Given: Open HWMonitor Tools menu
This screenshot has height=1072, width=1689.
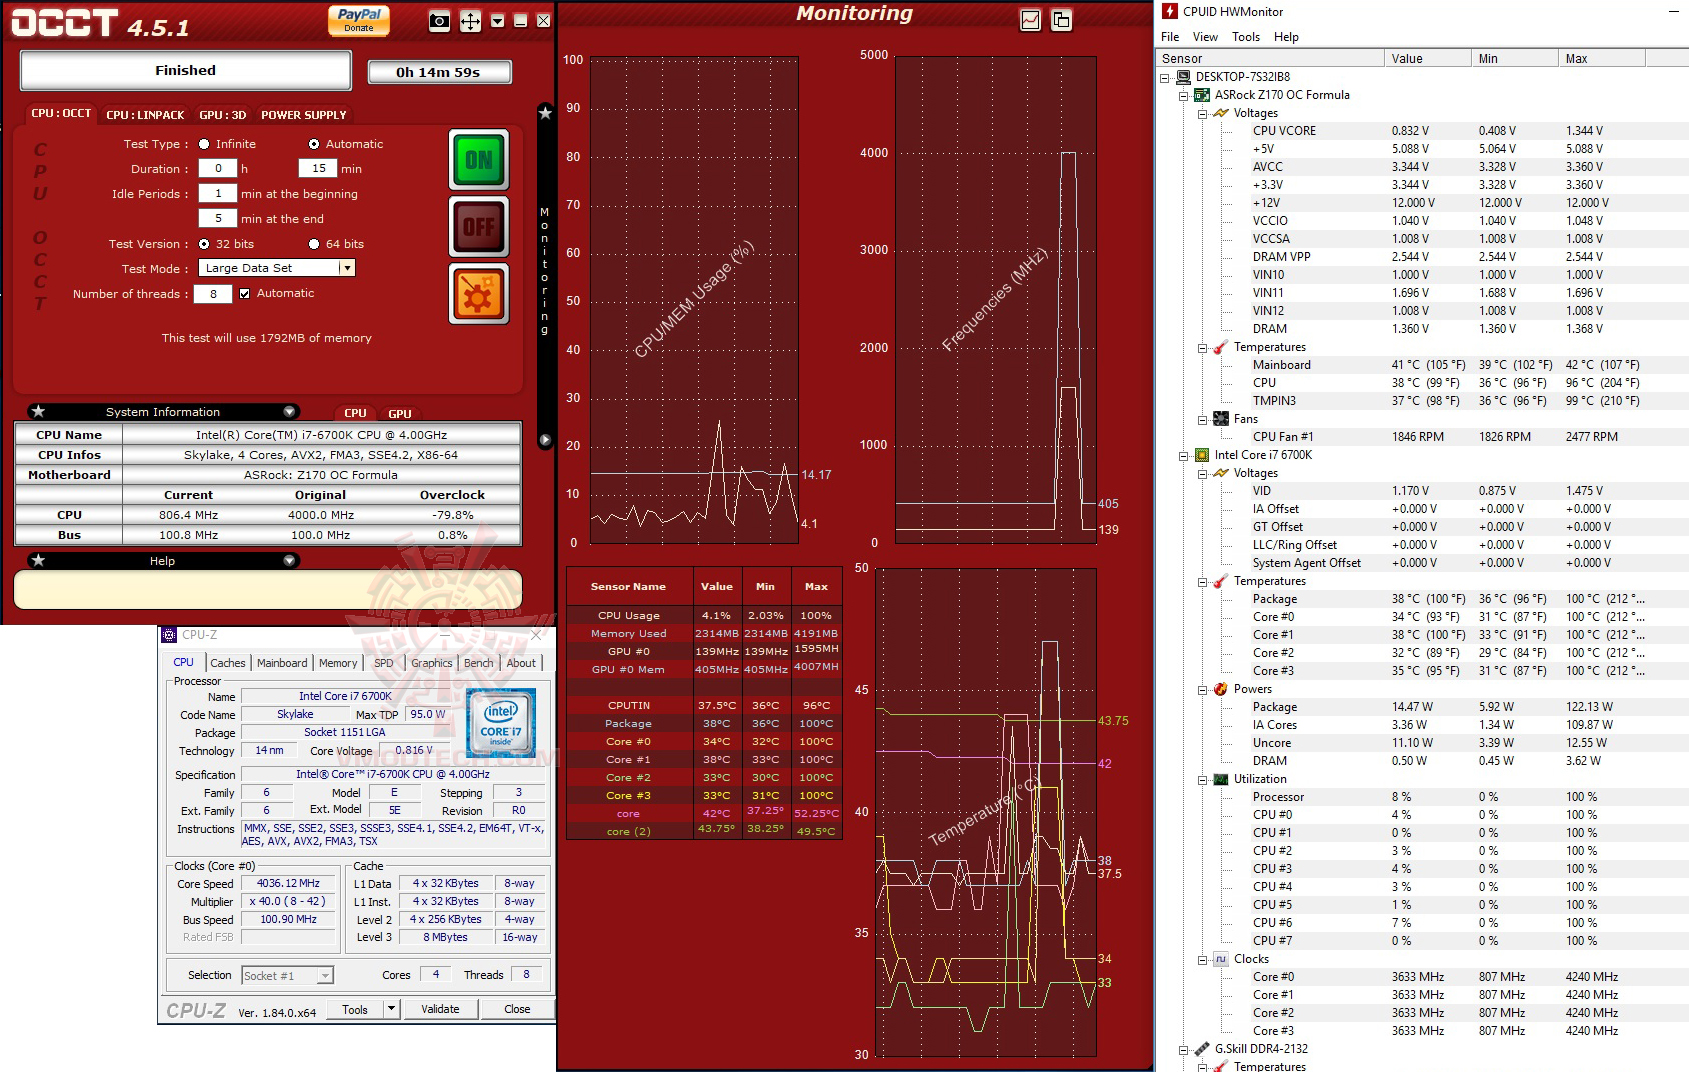Looking at the screenshot, I should tap(1246, 37).
